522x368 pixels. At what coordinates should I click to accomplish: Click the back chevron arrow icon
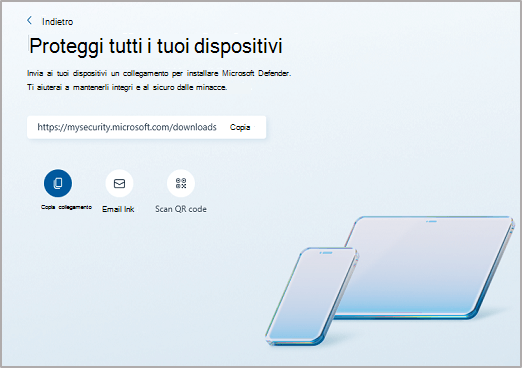click(x=29, y=21)
